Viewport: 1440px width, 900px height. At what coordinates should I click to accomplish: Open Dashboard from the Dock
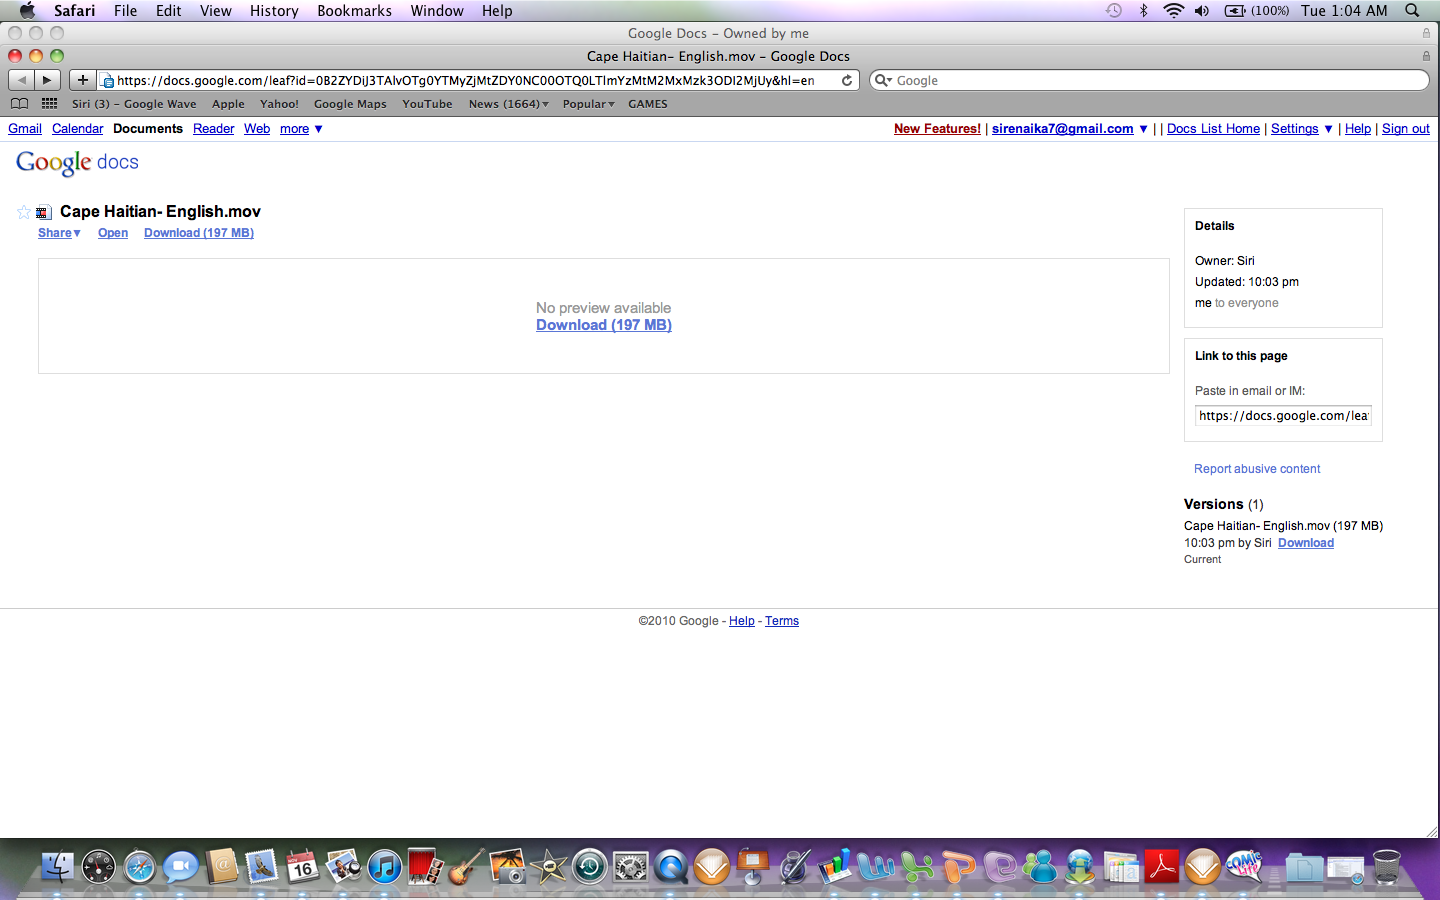coord(98,866)
